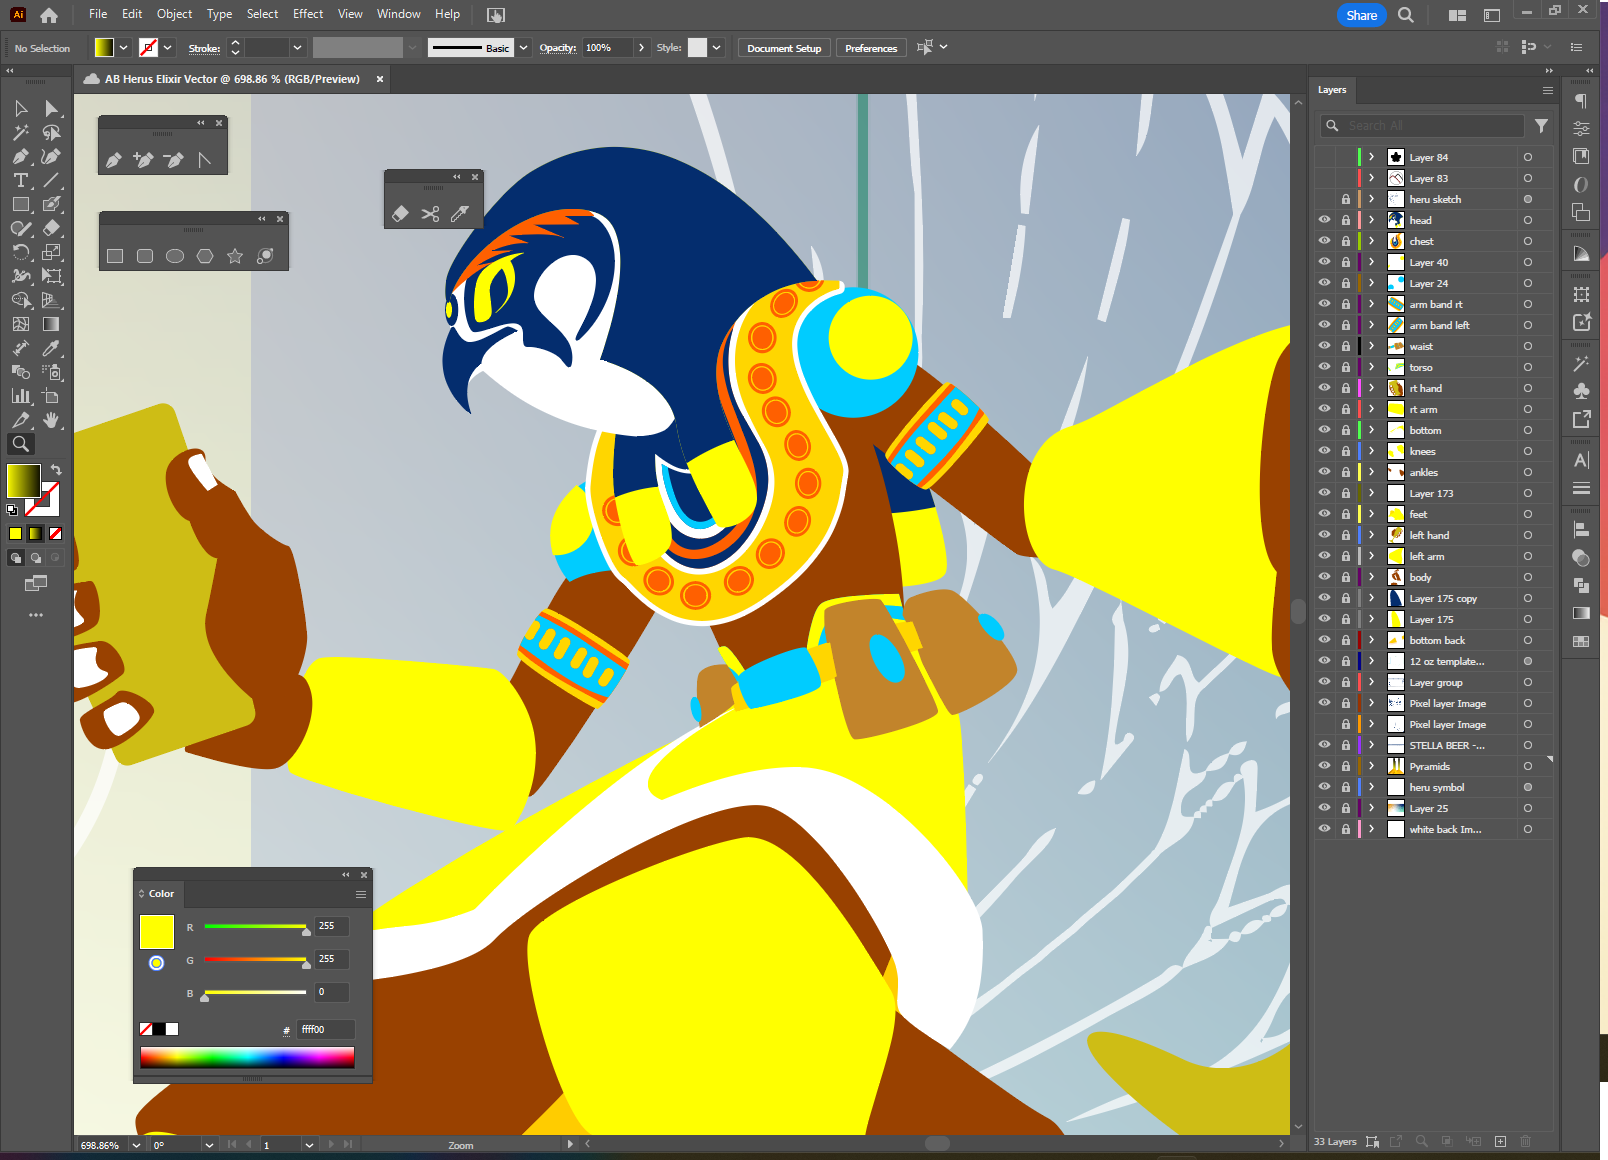
Task: Select Anchor Point convert tool in pen panel
Action: pos(204,160)
